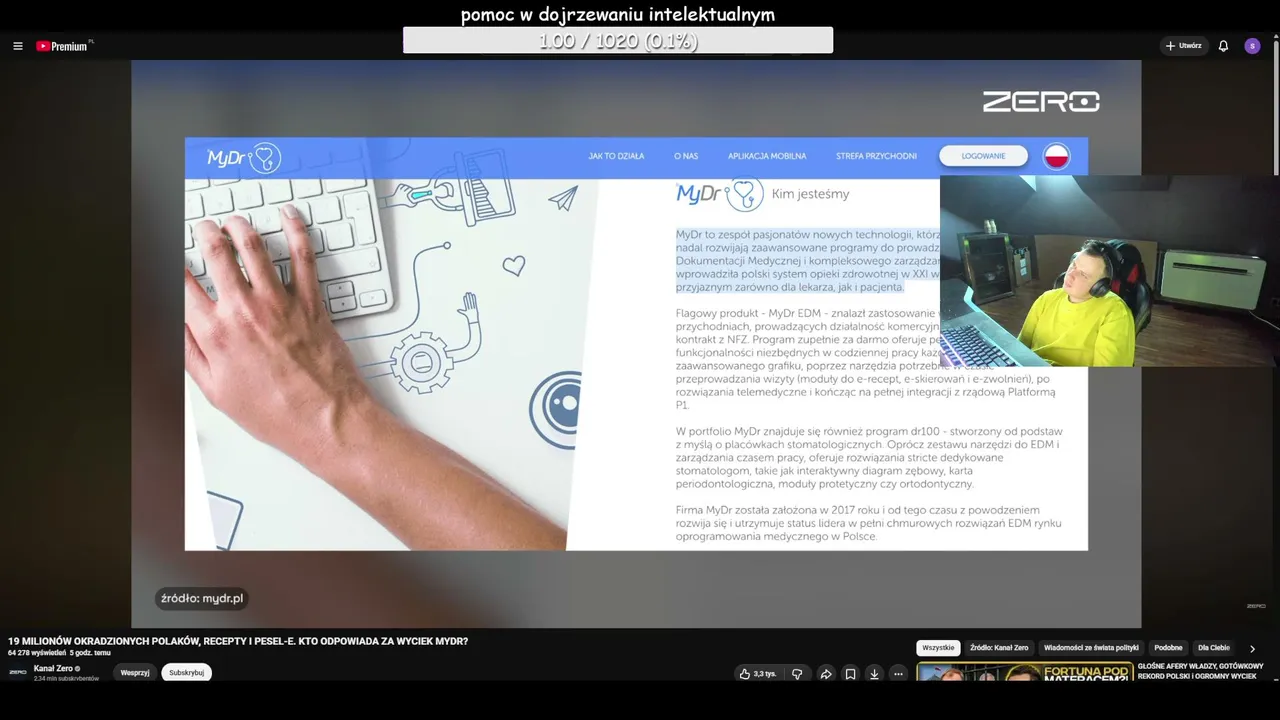Click the 64 278 wyświetleń view count
1280x720 pixels.
(36, 653)
